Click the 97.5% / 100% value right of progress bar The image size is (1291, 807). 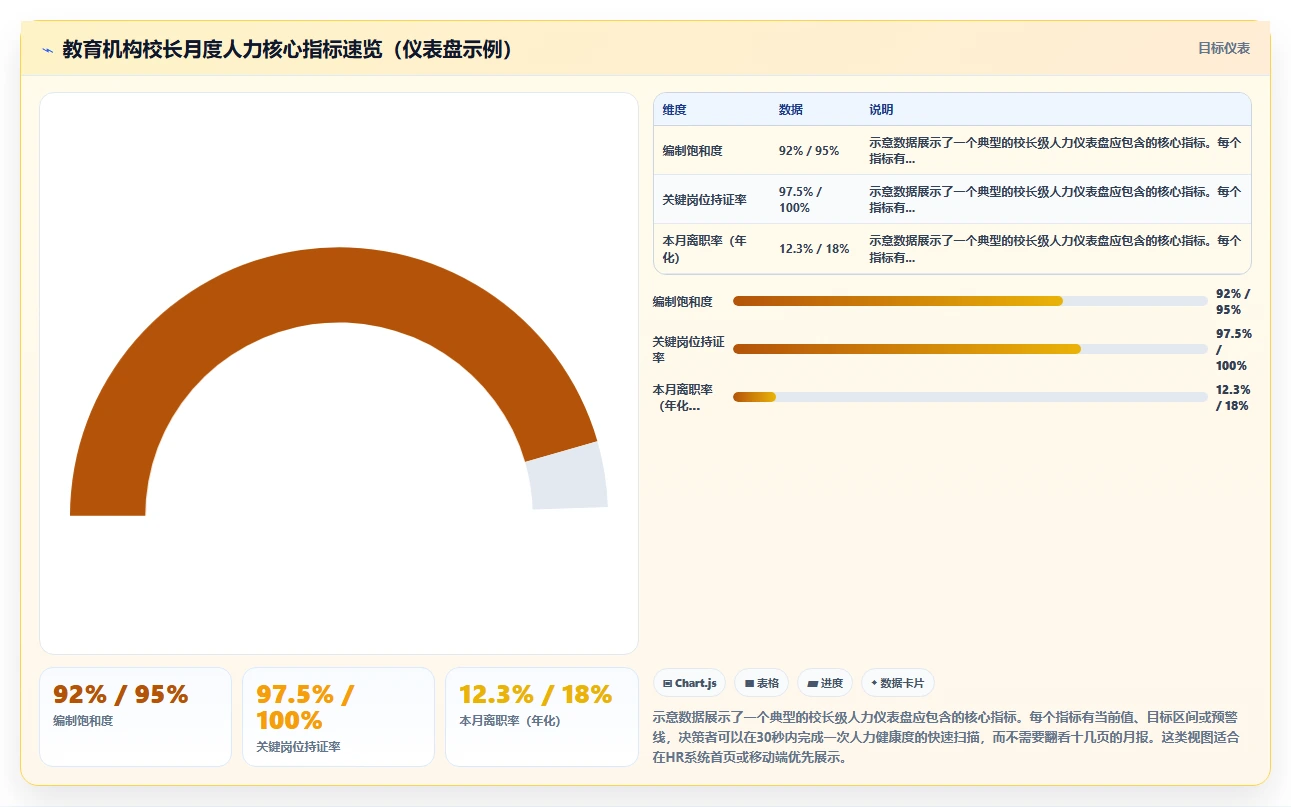(x=1233, y=349)
